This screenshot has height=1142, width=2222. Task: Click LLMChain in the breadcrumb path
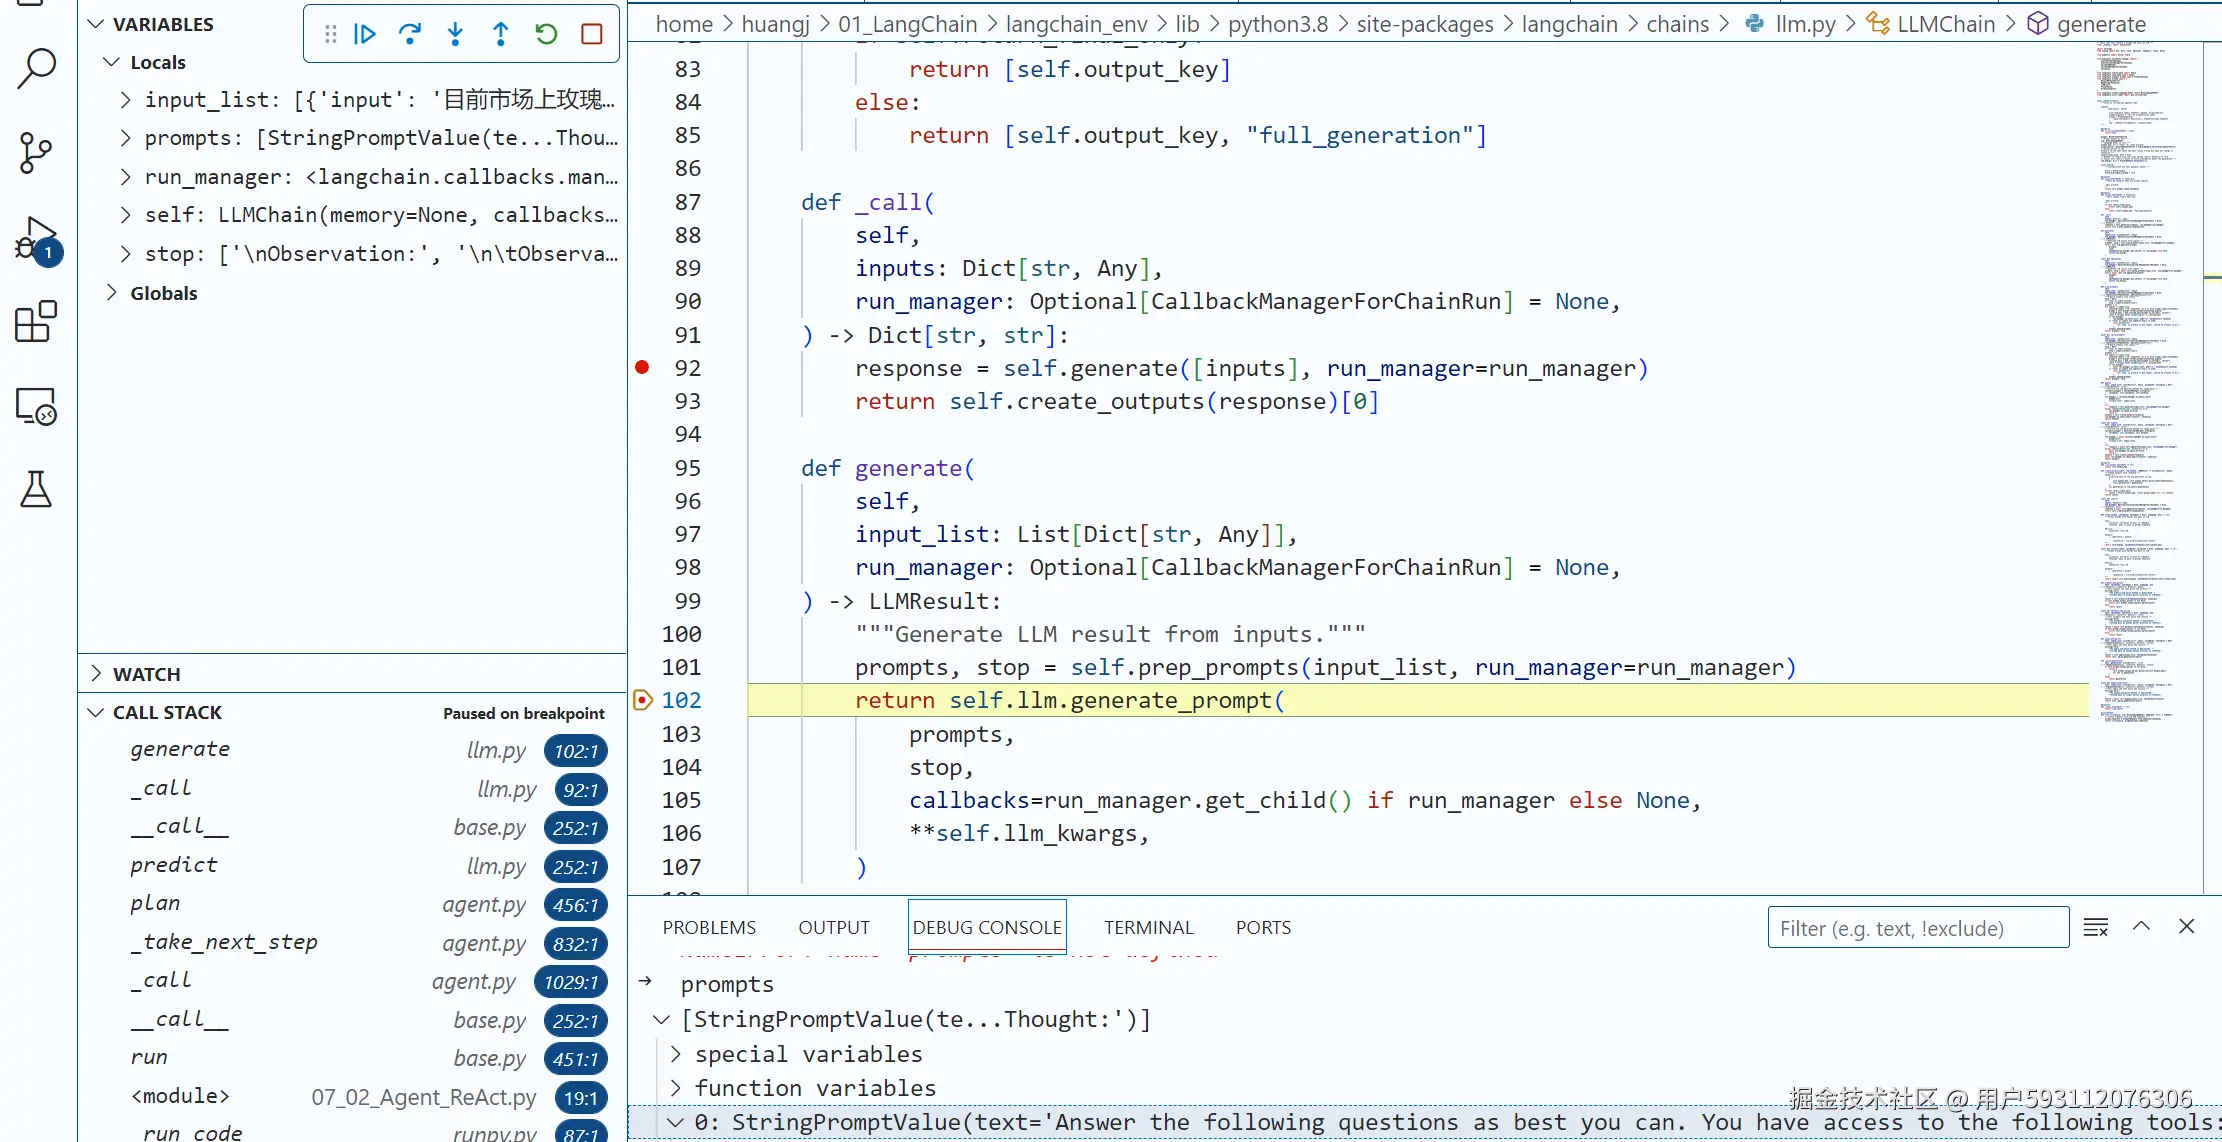point(1945,24)
